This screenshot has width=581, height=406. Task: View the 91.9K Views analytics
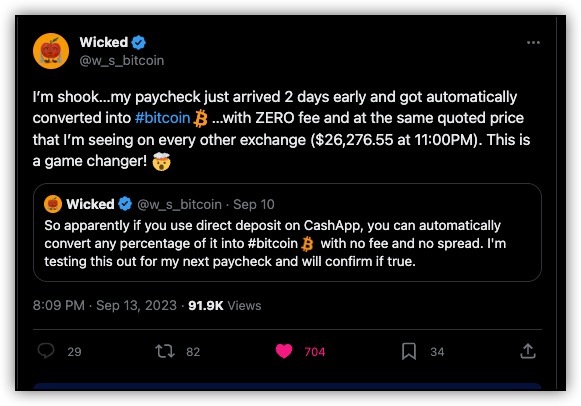[225, 305]
